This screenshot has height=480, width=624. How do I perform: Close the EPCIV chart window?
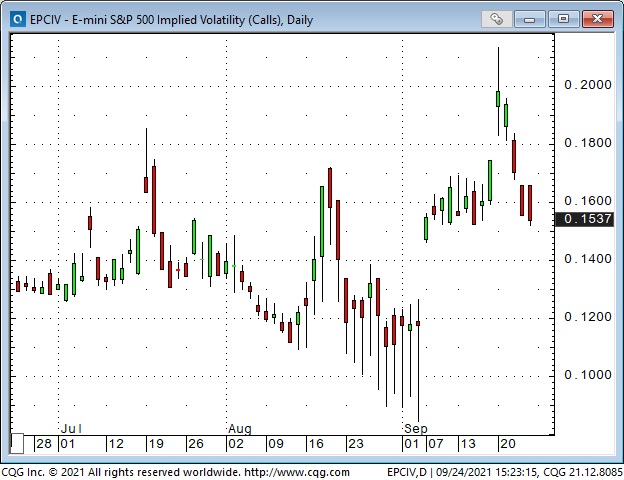(597, 19)
